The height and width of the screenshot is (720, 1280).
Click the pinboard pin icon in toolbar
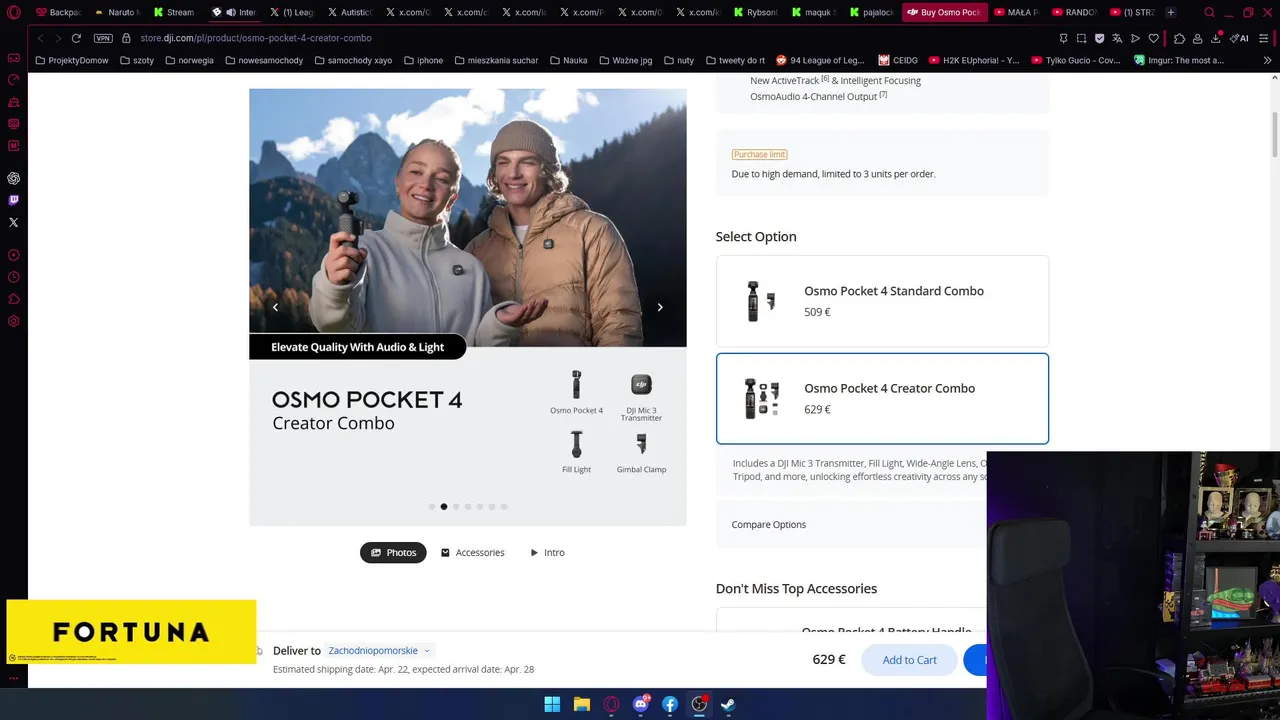[x=1063, y=38]
